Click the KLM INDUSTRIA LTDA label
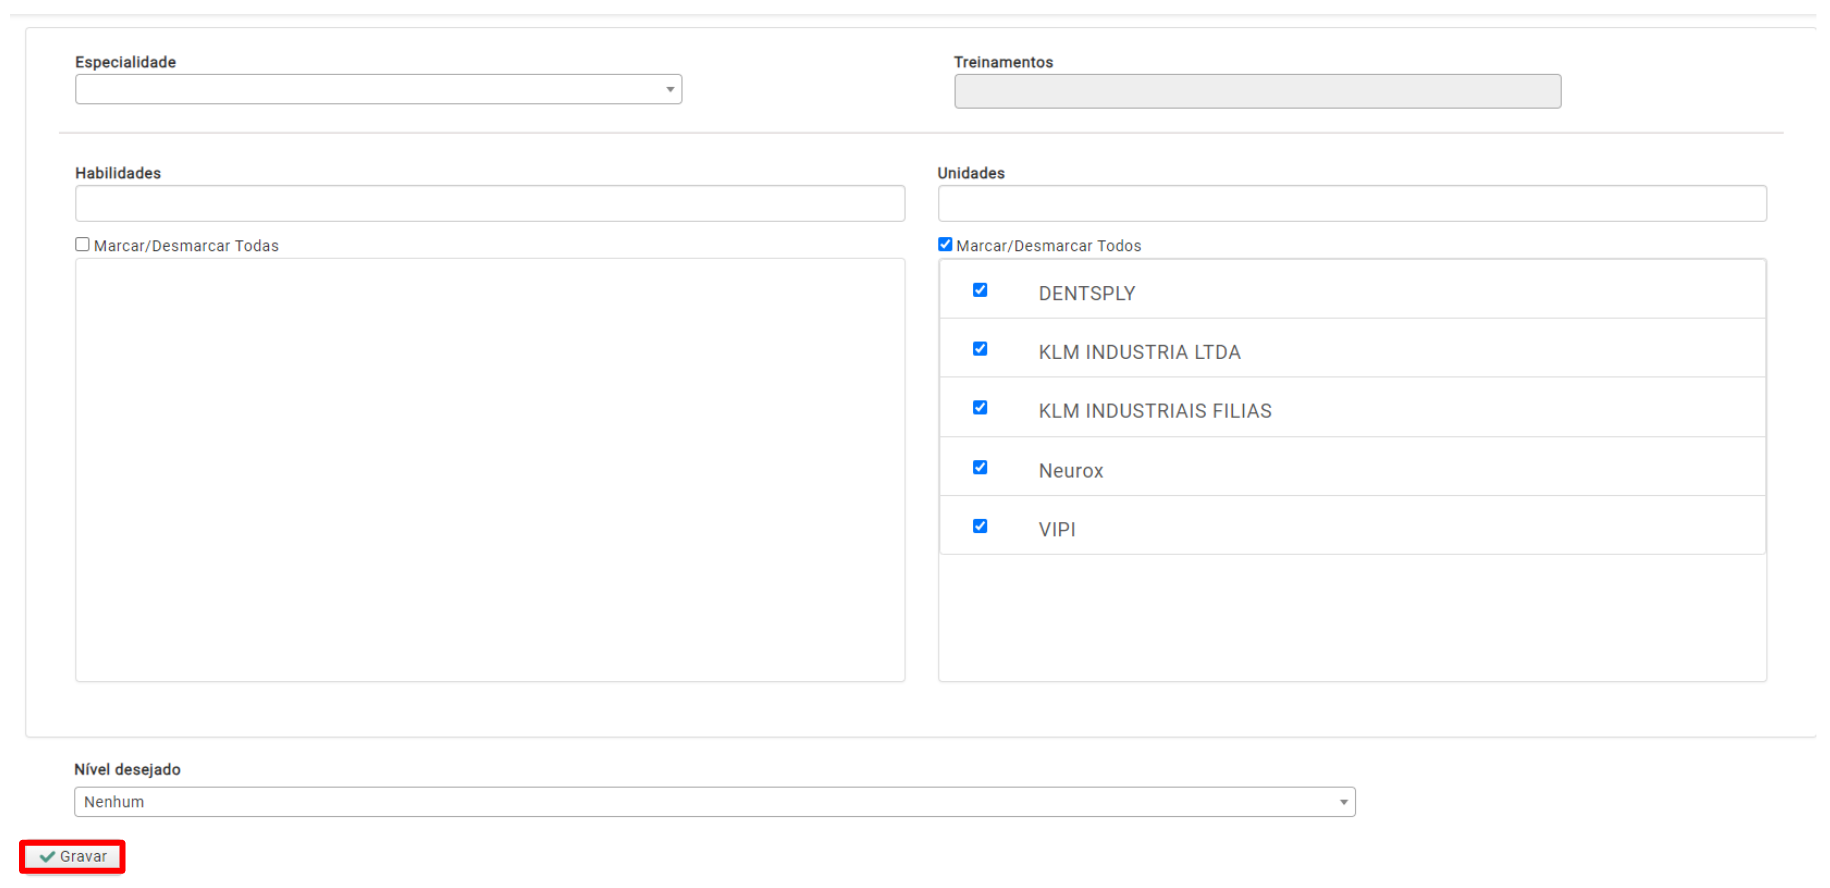 [x=1139, y=352]
